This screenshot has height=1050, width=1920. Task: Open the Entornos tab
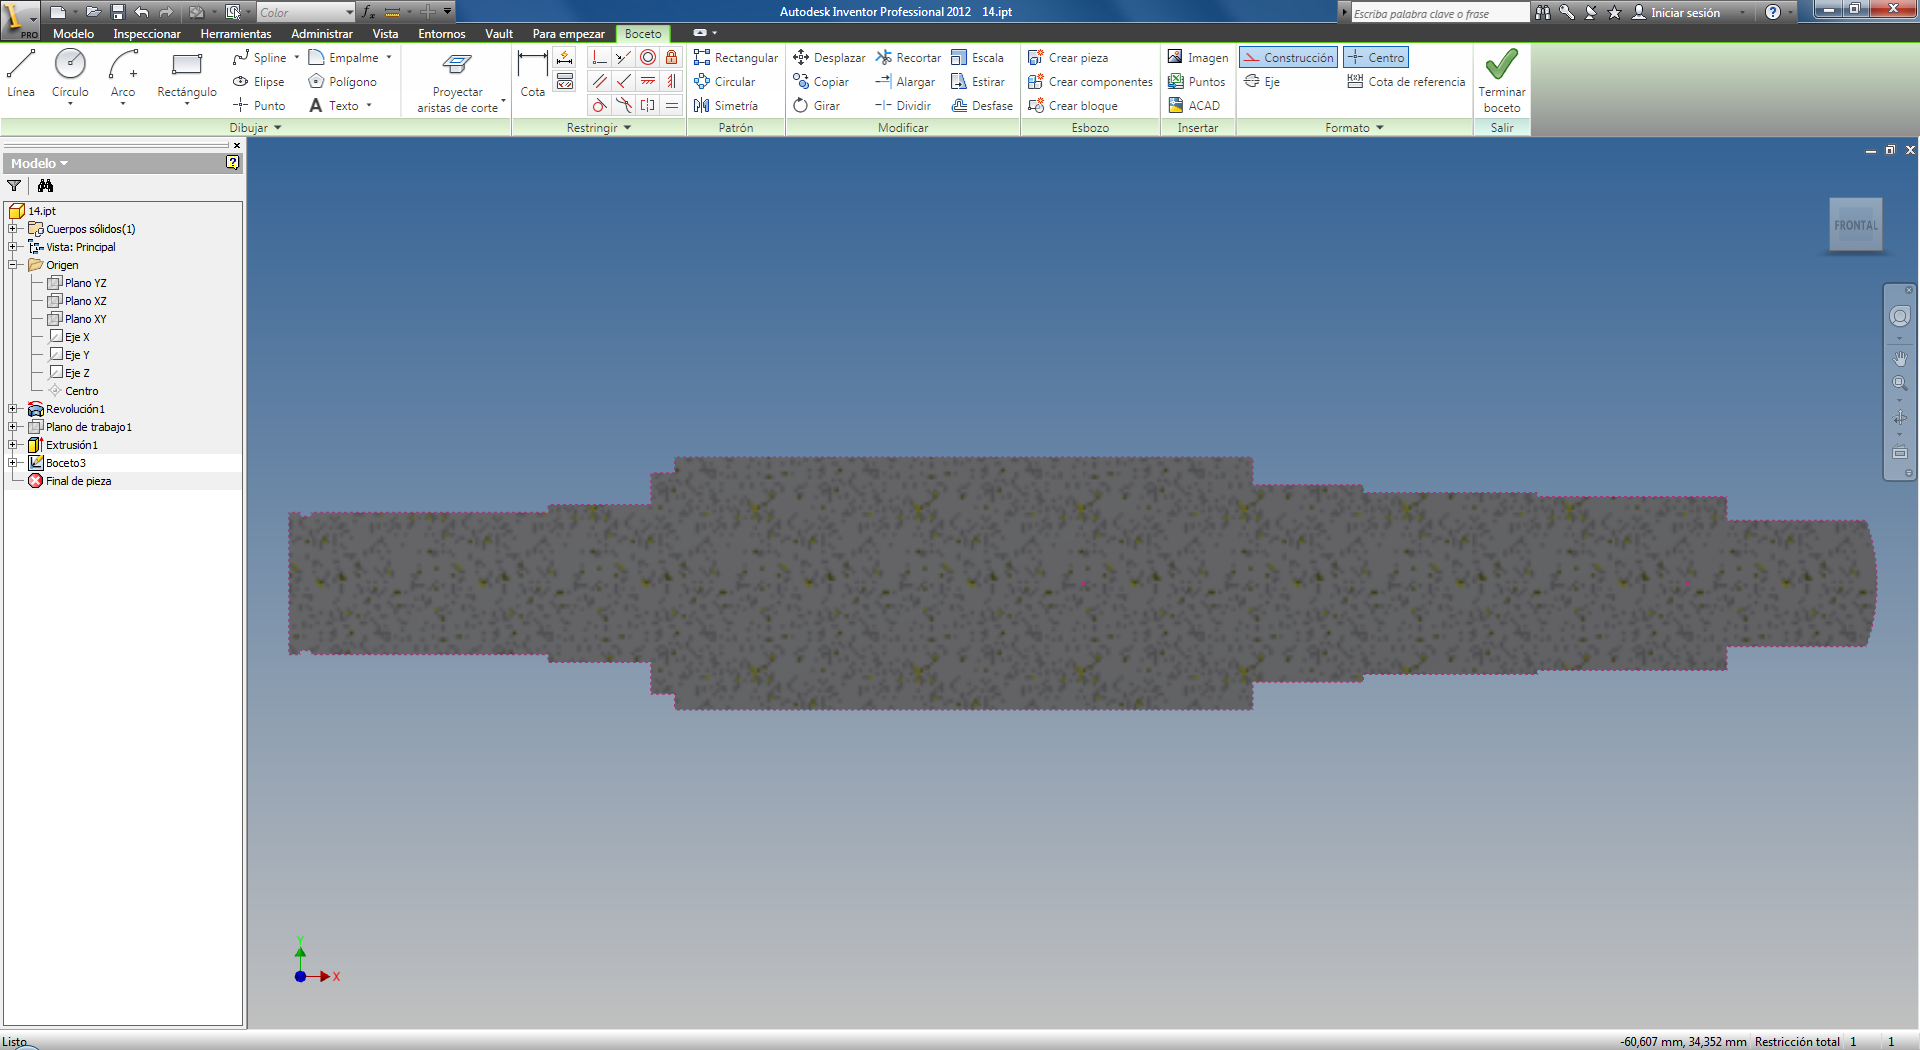(x=442, y=34)
